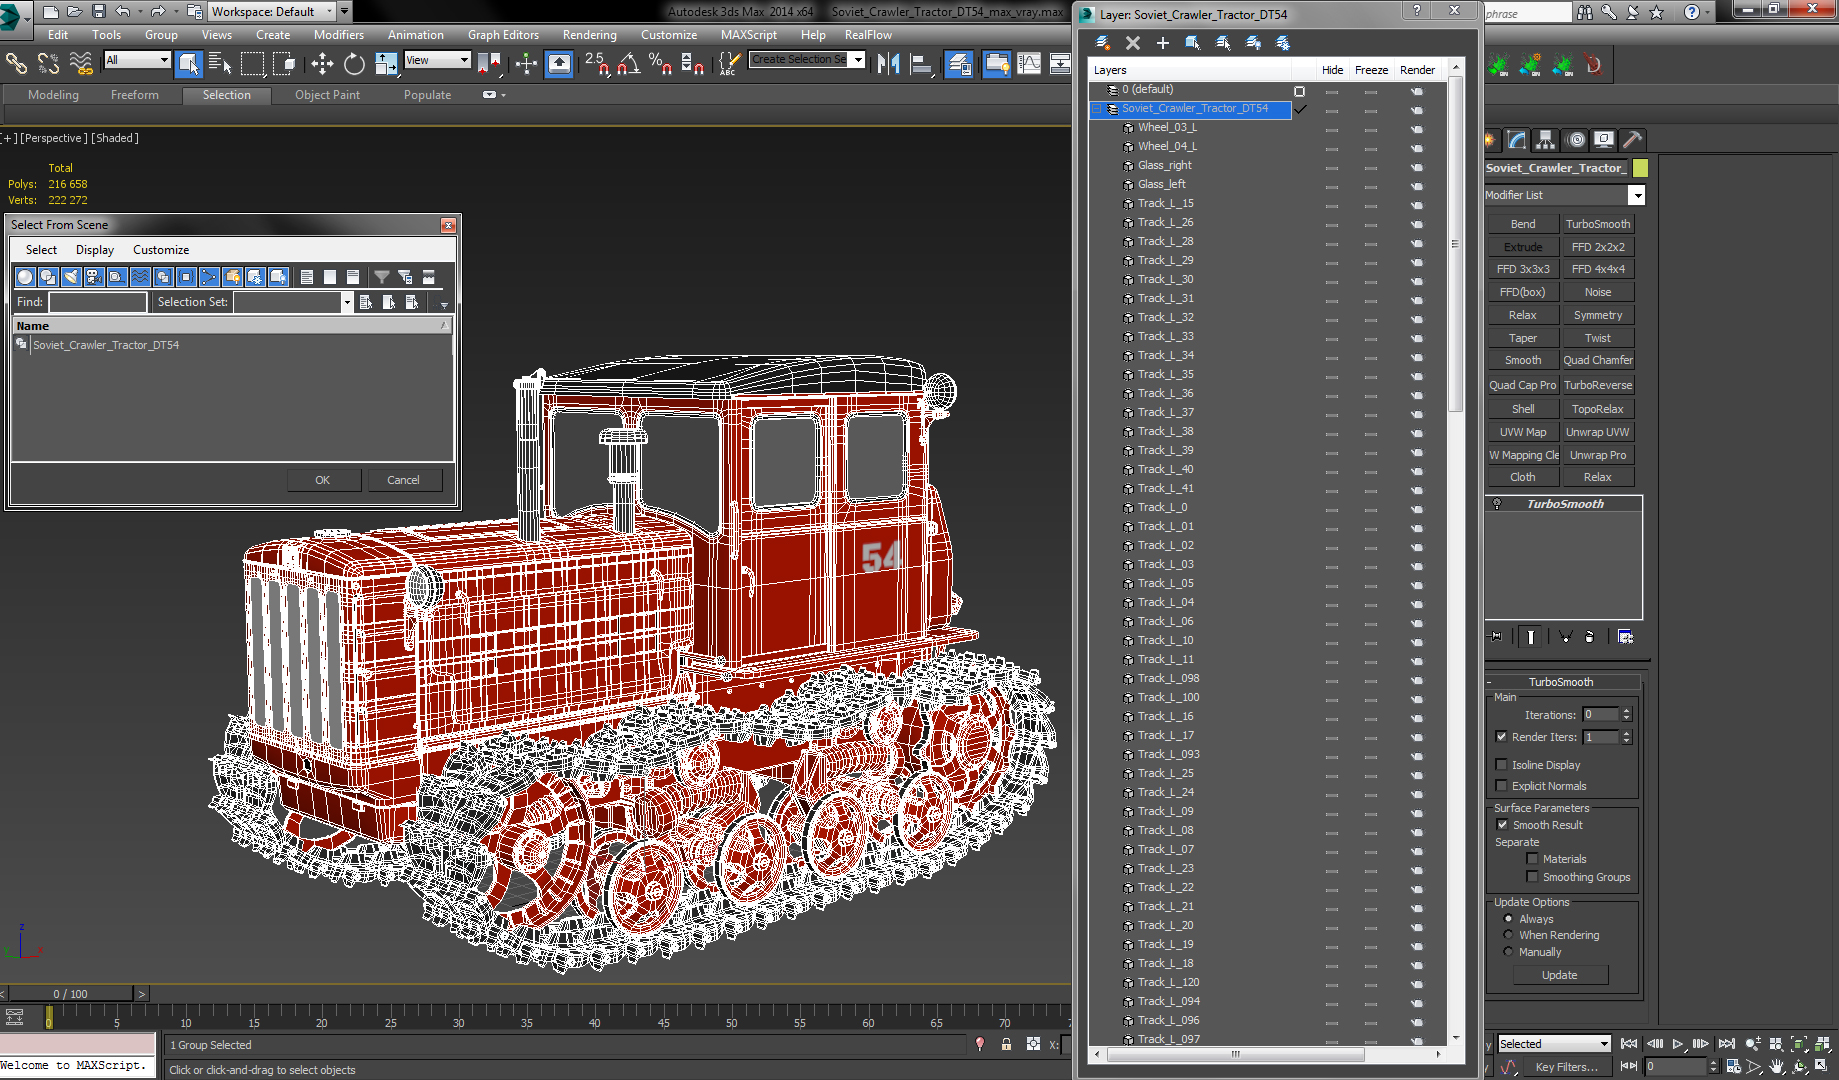Open the Hierarchy panel tab icon

point(1546,140)
